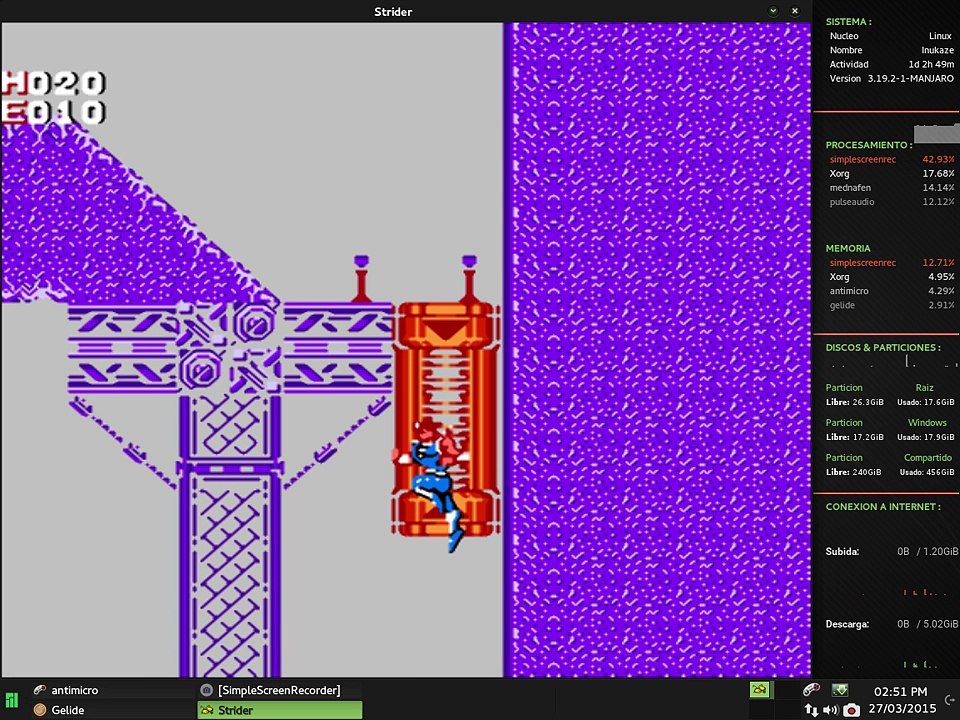This screenshot has height=720, width=960.
Task: Click the Subida upload stats line
Action: click(x=891, y=552)
